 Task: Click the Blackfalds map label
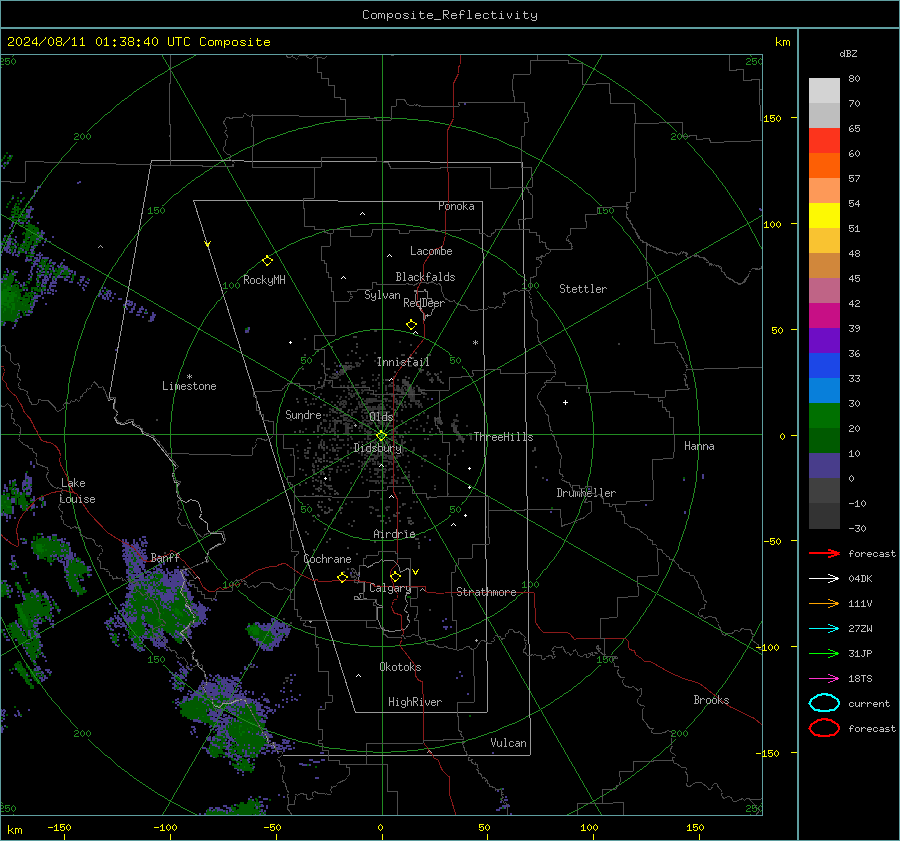[425, 277]
